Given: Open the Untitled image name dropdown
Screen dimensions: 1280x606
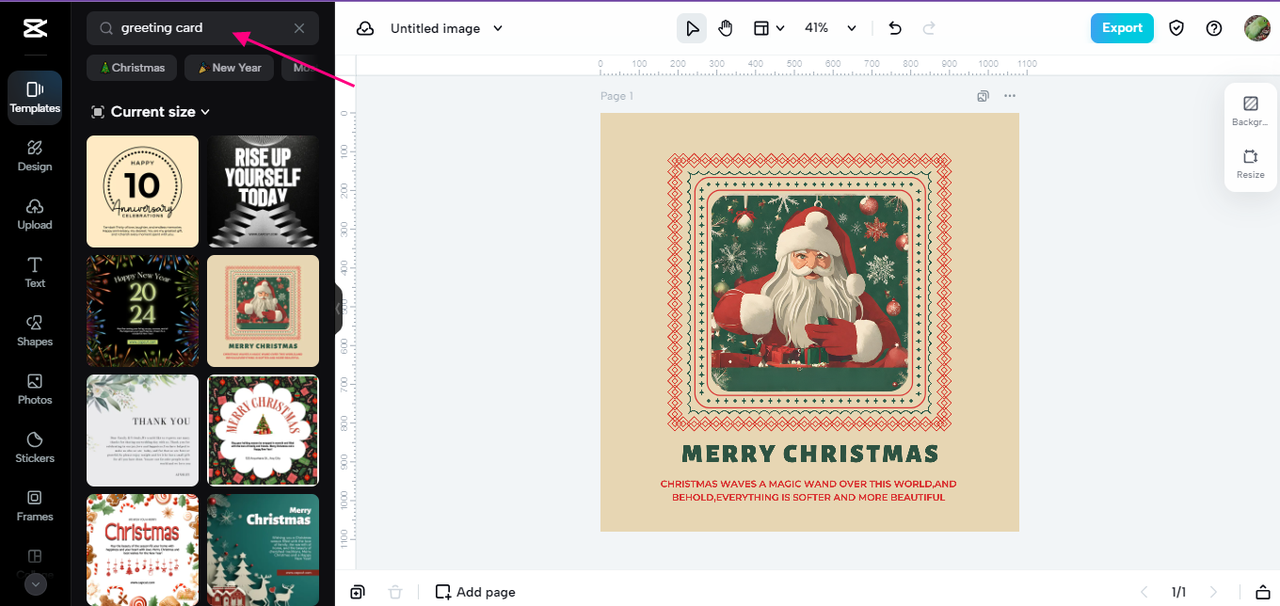Looking at the screenshot, I should pyautogui.click(x=446, y=28).
